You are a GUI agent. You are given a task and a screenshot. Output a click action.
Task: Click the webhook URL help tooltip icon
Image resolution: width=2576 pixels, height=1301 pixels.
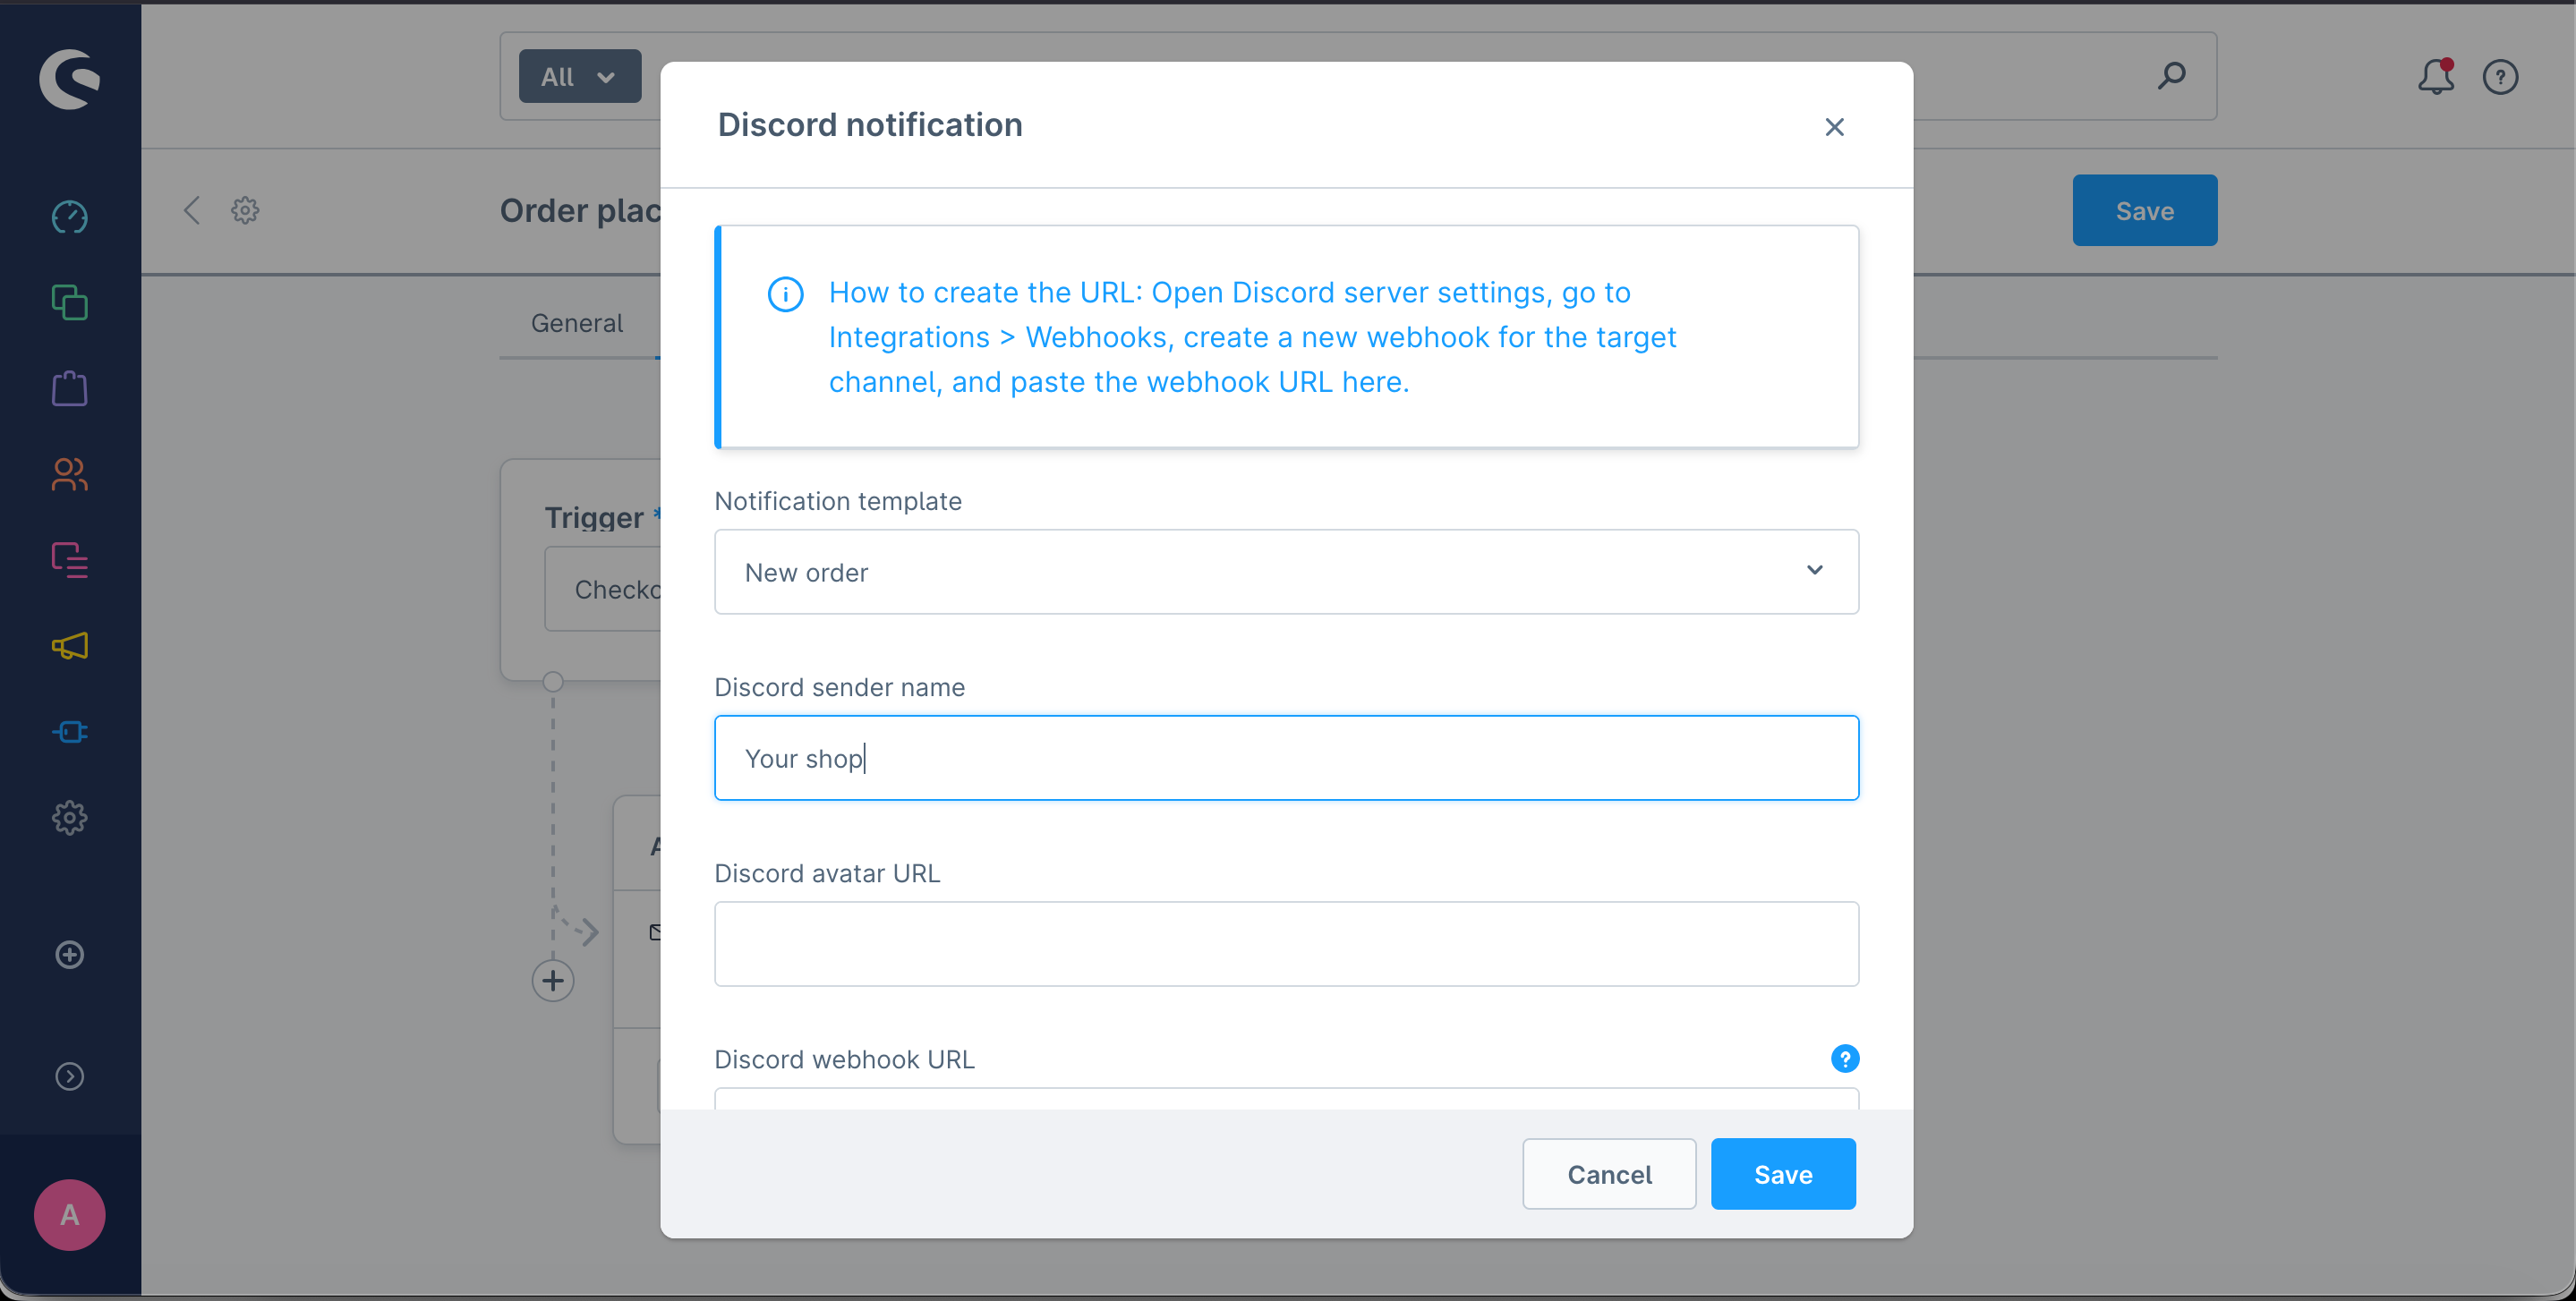pos(1844,1058)
